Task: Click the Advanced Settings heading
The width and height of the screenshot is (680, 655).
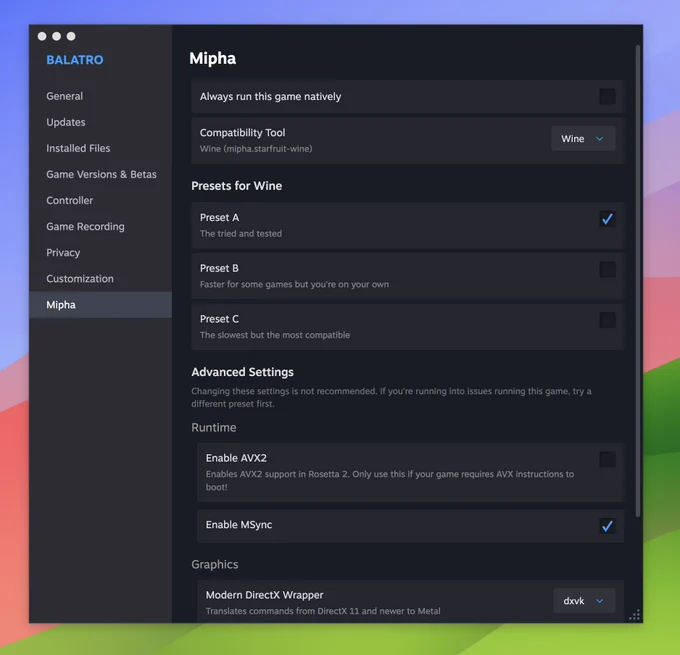Action: pos(242,372)
